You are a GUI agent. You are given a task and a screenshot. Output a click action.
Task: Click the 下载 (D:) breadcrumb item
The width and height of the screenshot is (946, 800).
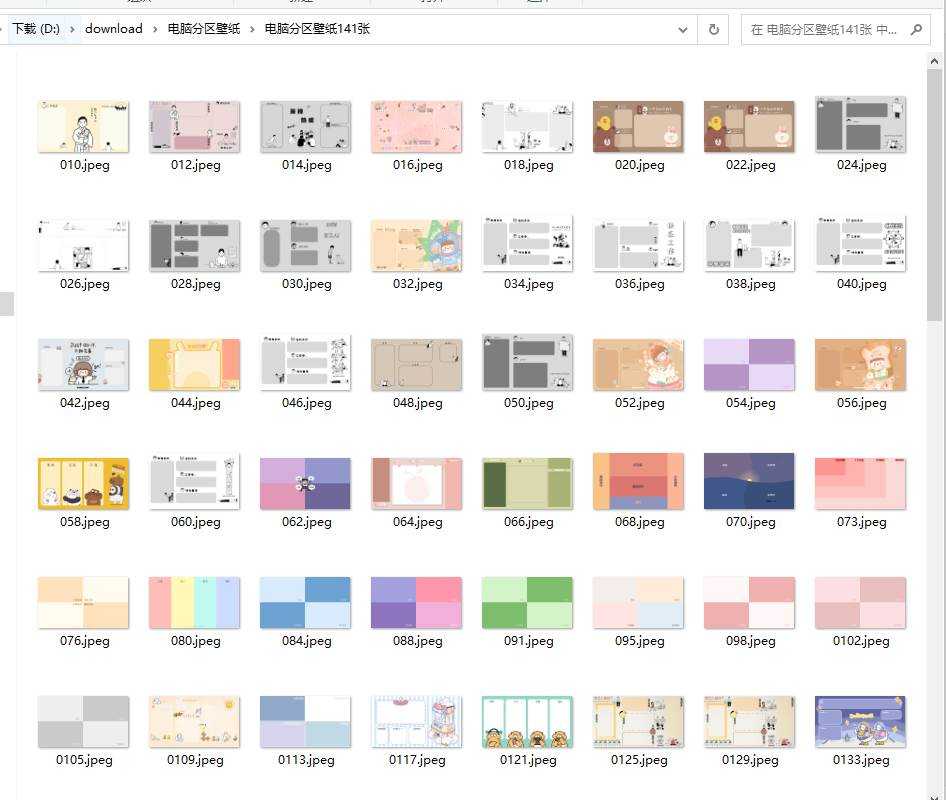tap(40, 29)
